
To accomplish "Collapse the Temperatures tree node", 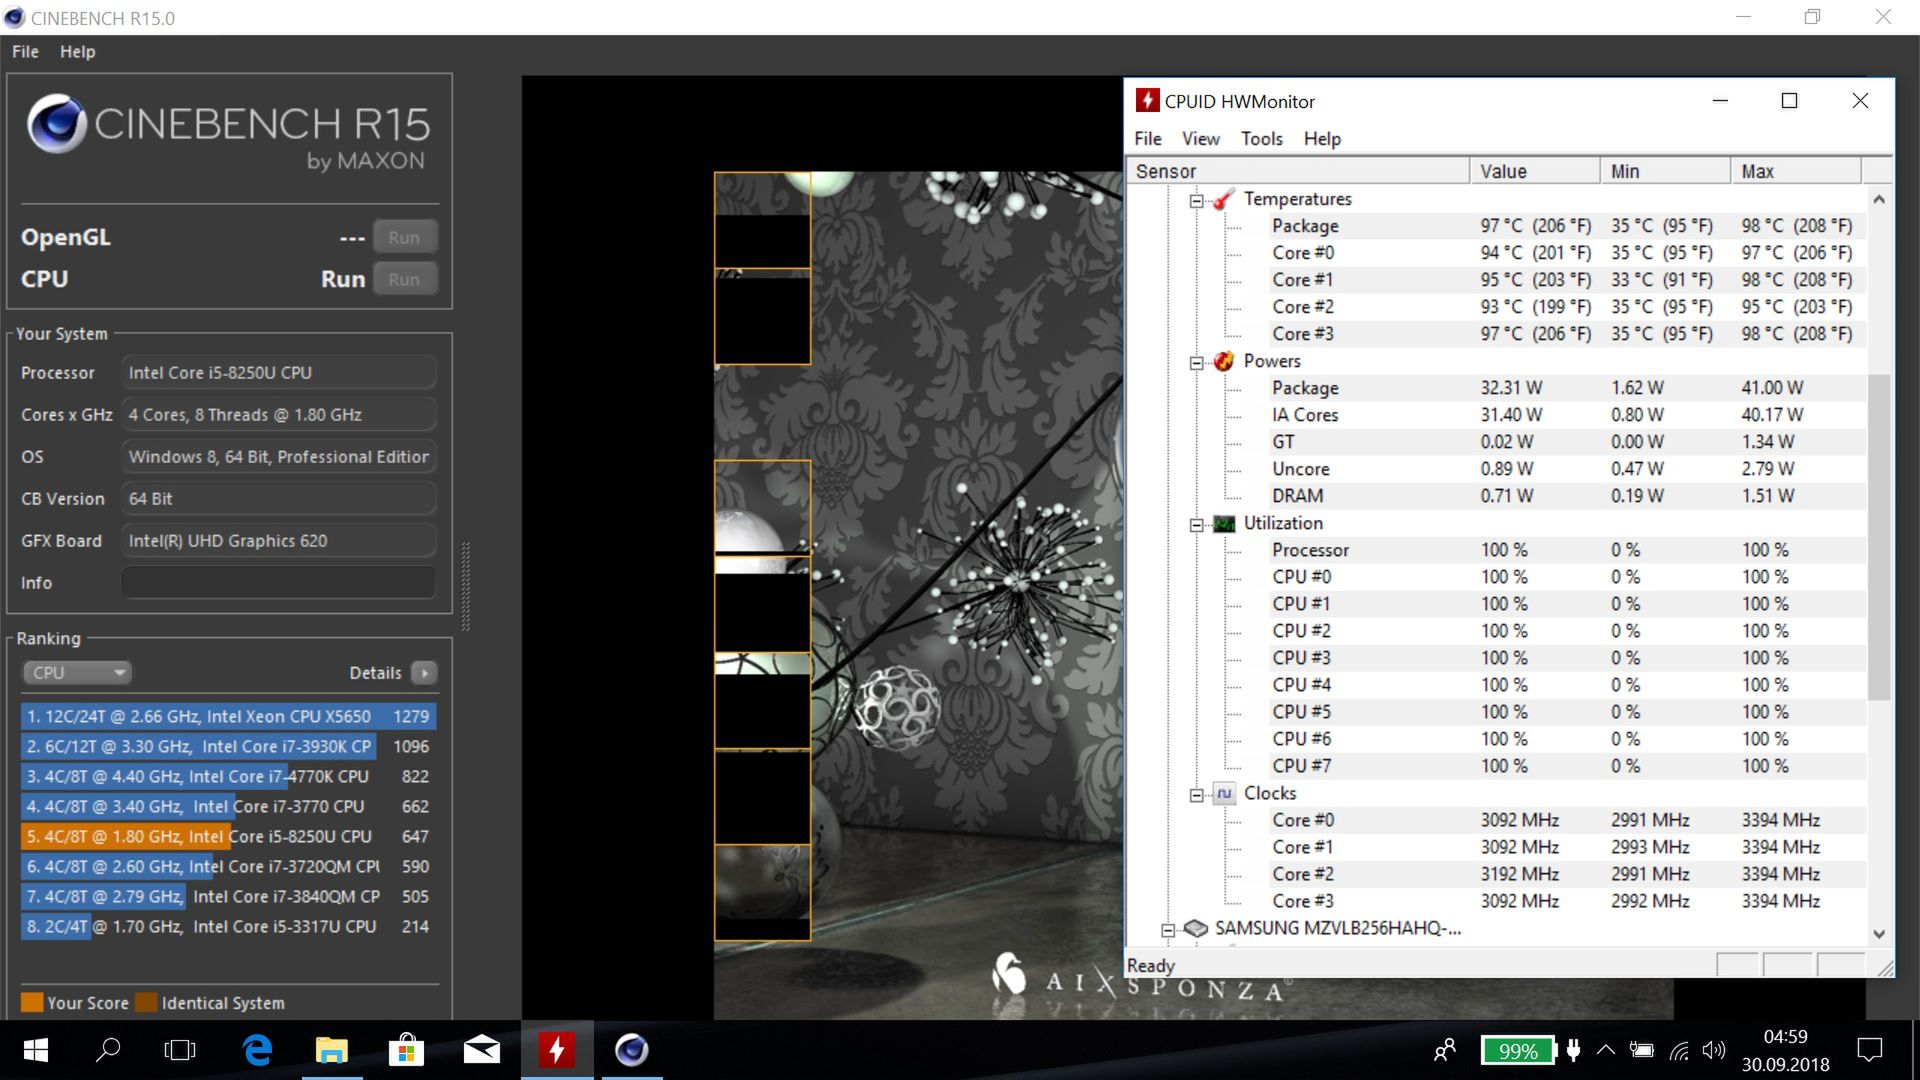I will point(1196,200).
